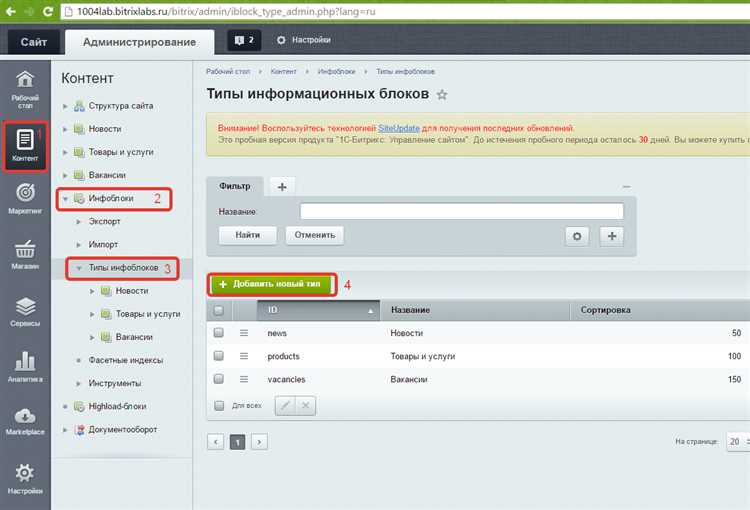The height and width of the screenshot is (510, 750).
Task: Add a new filter tab
Action: pos(282,187)
